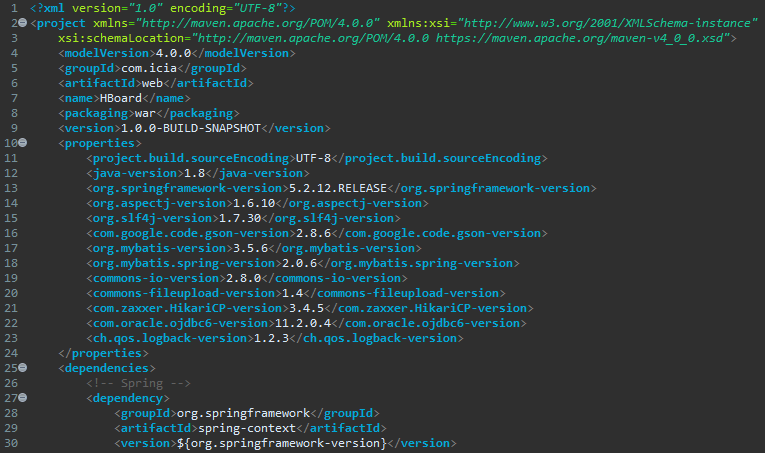Collapse the properties block fold marker
The height and width of the screenshot is (453, 765).
[22, 143]
